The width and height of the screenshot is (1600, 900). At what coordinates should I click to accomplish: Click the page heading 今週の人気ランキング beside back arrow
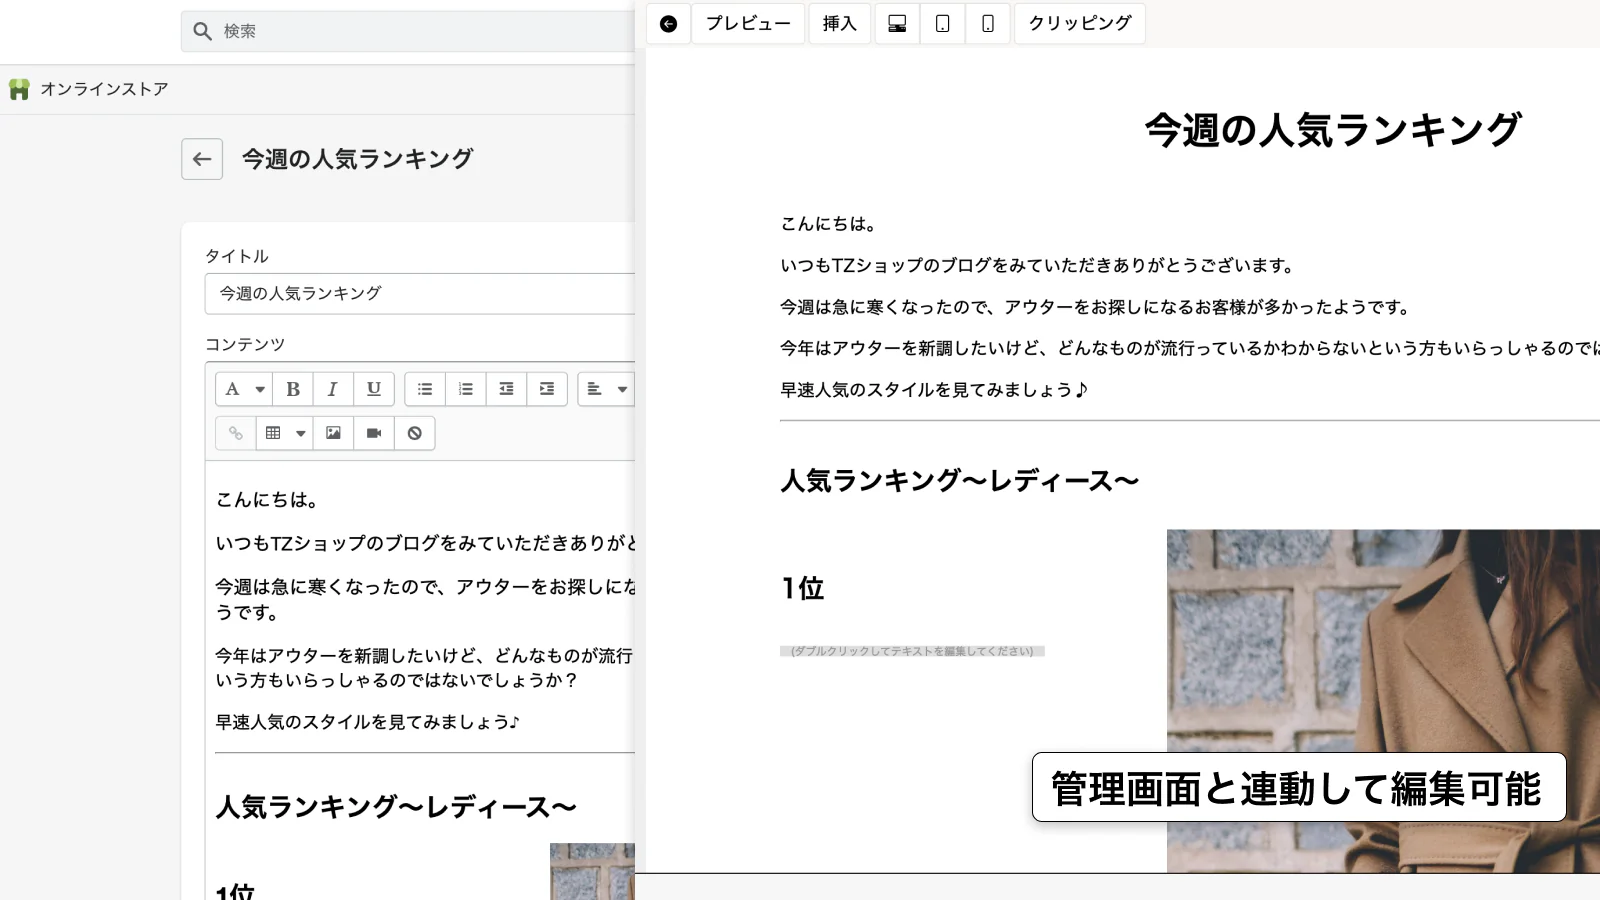click(357, 159)
